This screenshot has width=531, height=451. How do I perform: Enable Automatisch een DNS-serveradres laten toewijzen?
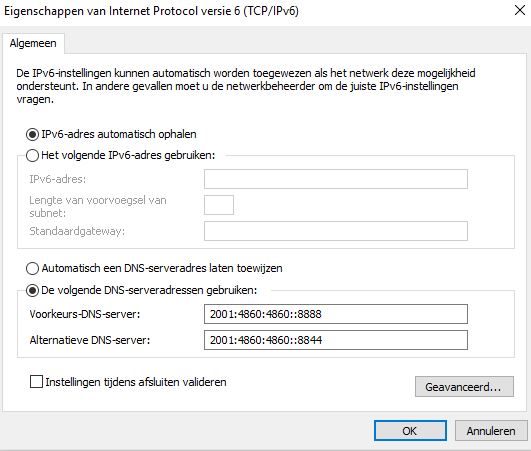coord(33,269)
